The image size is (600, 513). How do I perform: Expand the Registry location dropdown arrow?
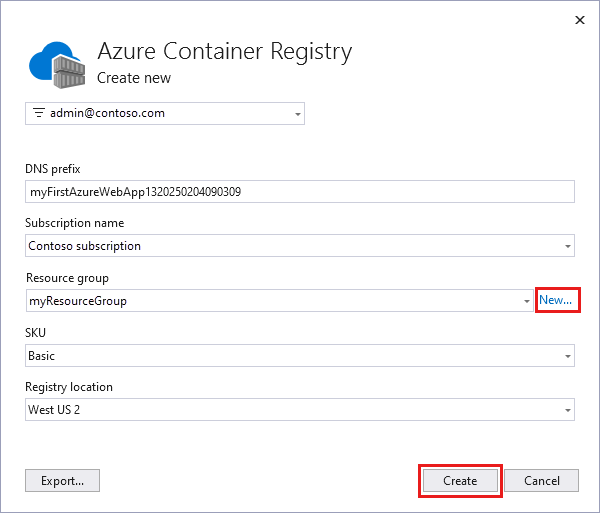pyautogui.click(x=568, y=410)
